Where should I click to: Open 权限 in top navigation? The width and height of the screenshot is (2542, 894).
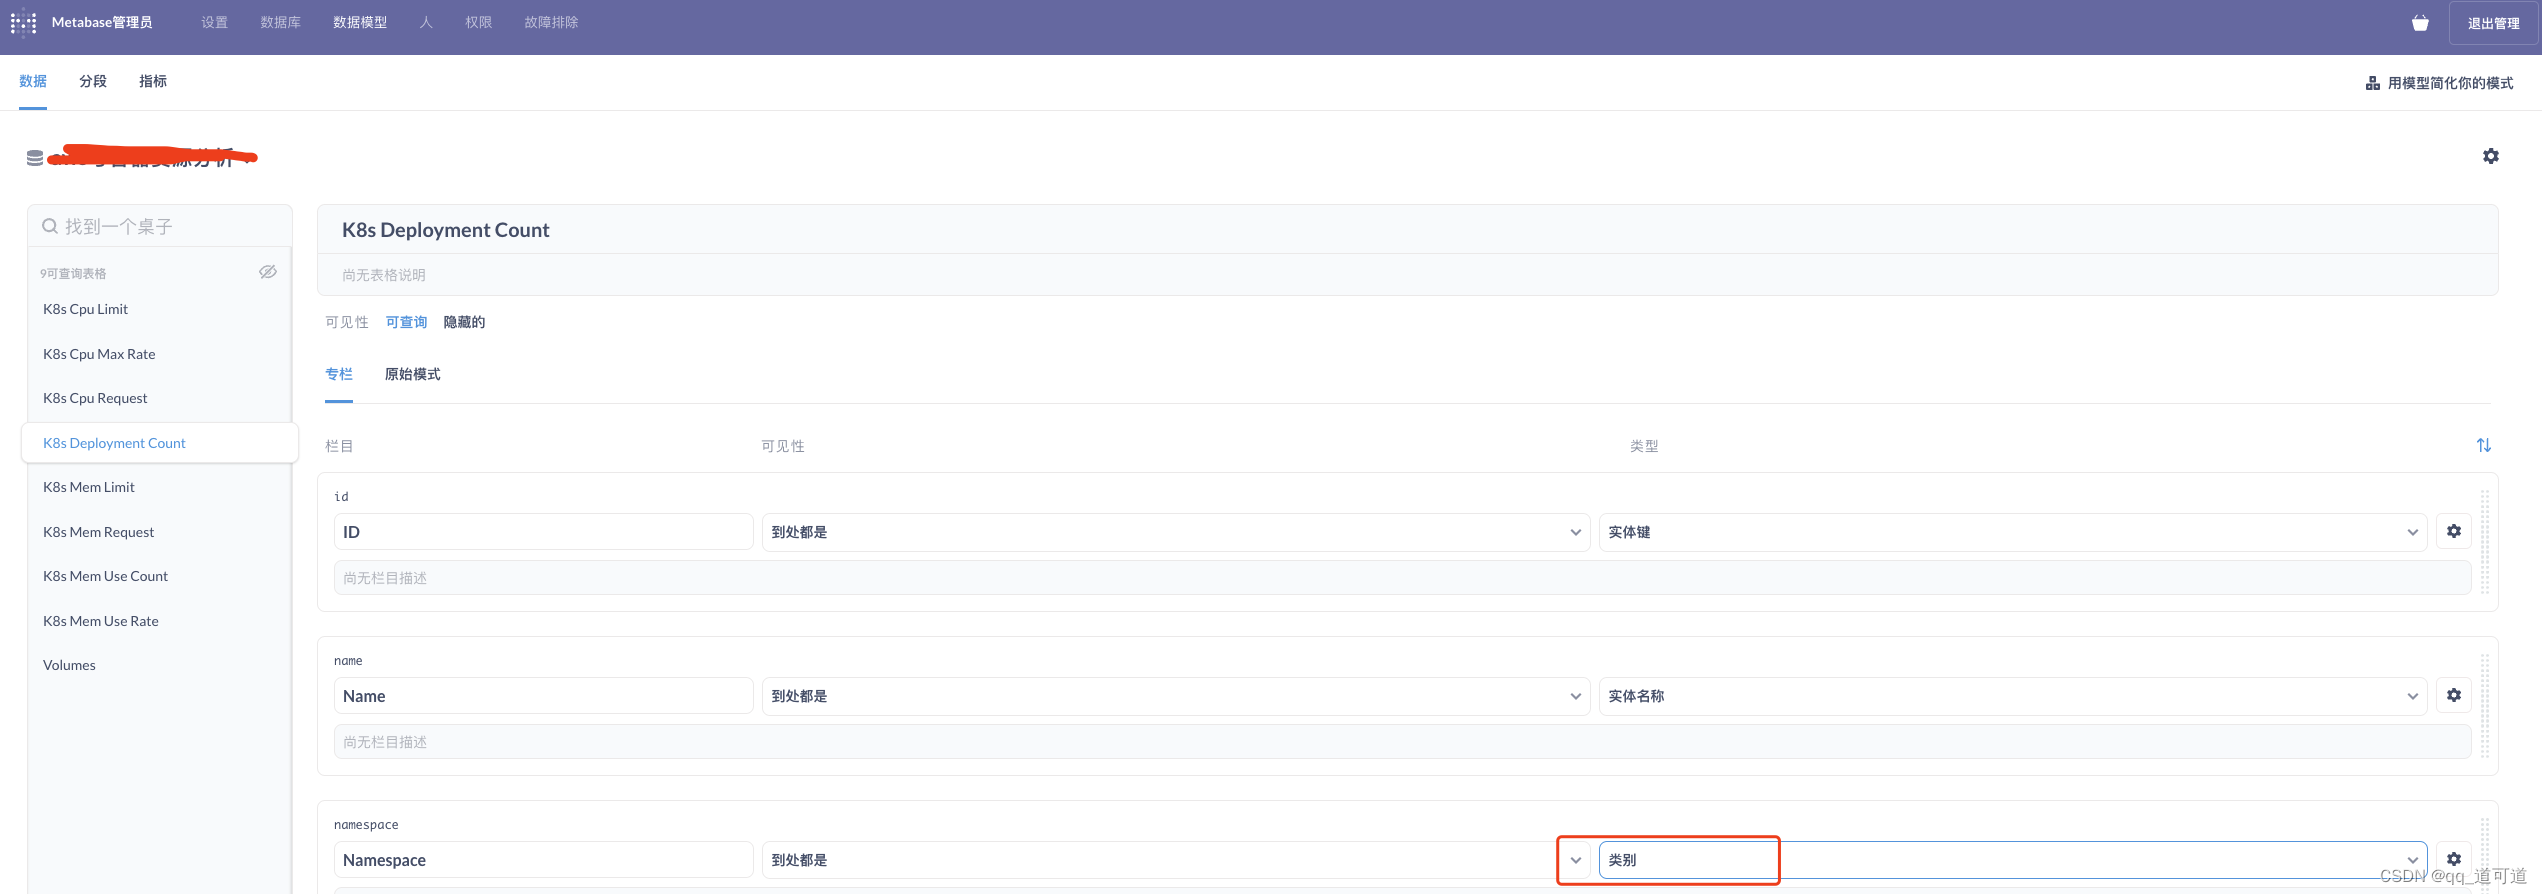479,22
